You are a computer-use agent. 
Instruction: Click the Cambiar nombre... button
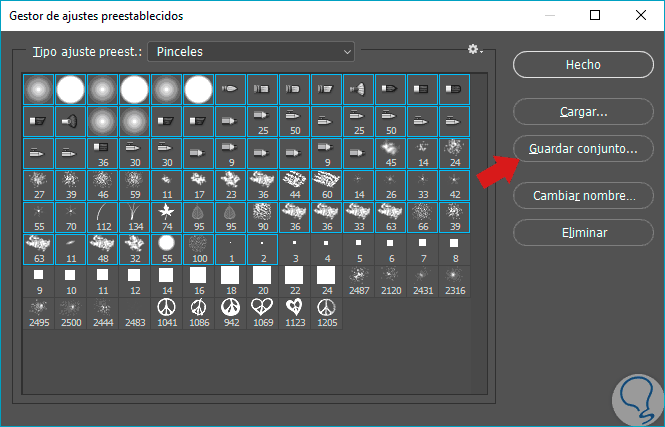(x=583, y=196)
